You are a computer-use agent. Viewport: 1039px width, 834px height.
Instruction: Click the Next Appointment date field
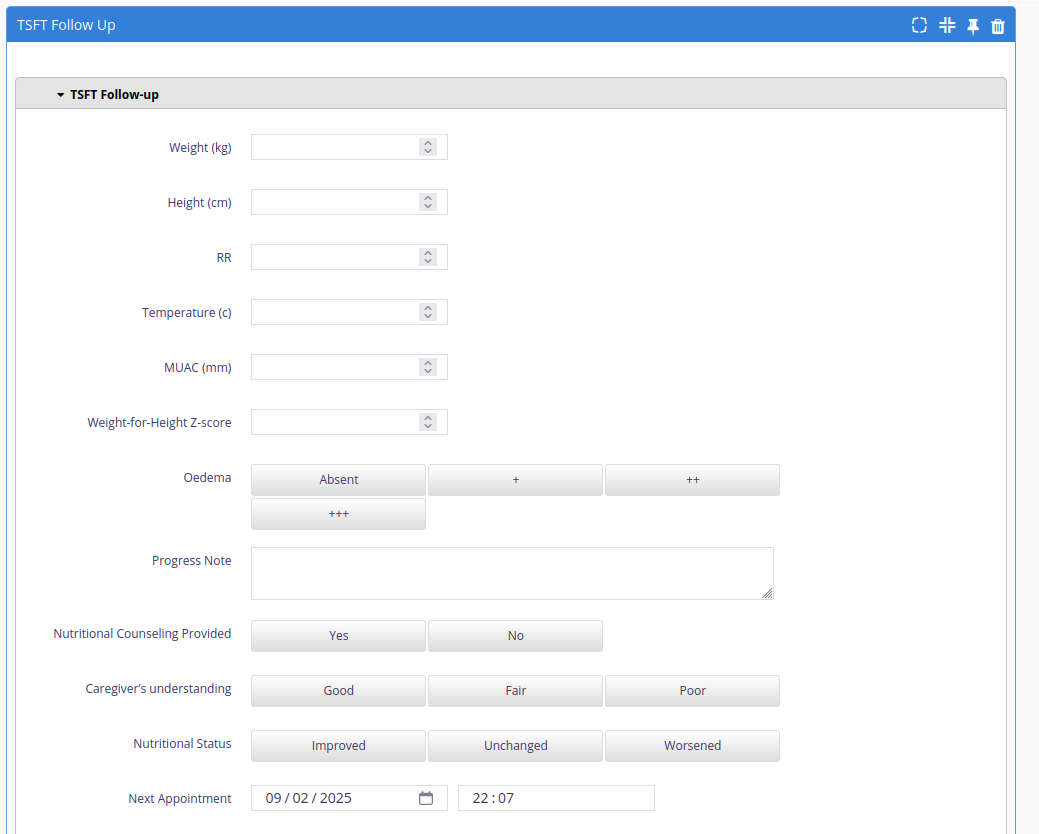tap(349, 798)
